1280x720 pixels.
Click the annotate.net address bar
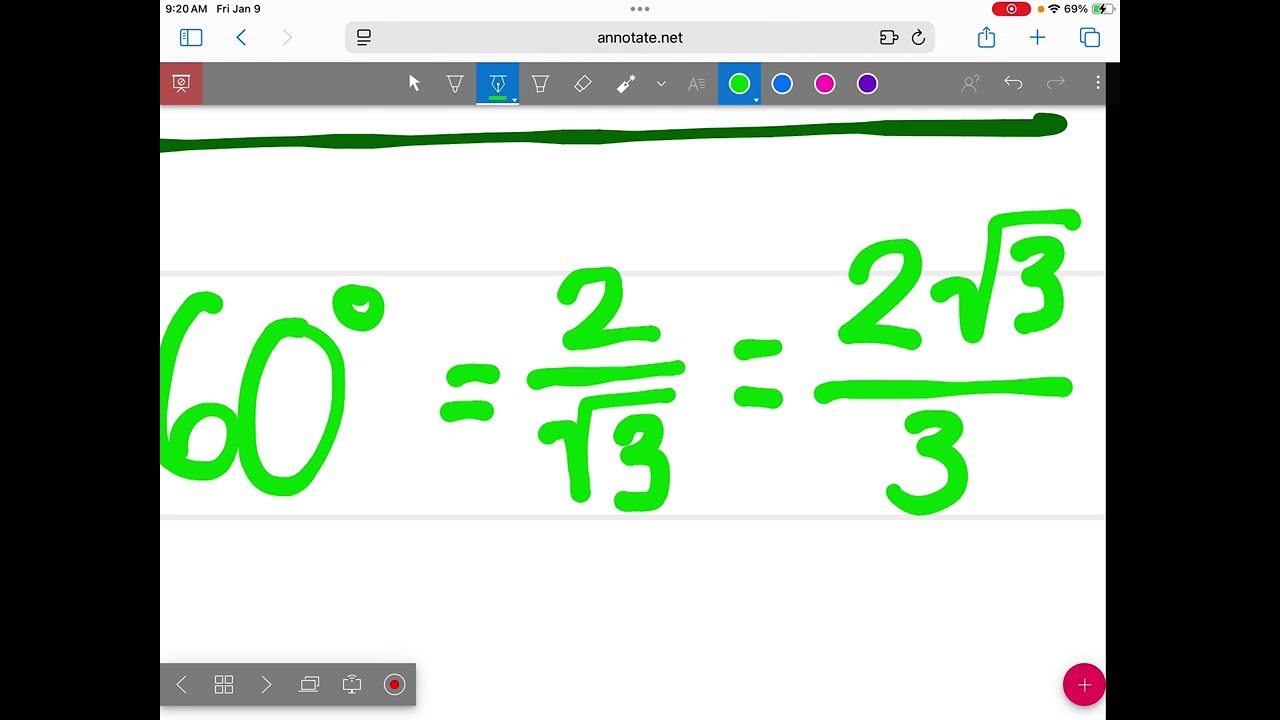pyautogui.click(x=640, y=37)
